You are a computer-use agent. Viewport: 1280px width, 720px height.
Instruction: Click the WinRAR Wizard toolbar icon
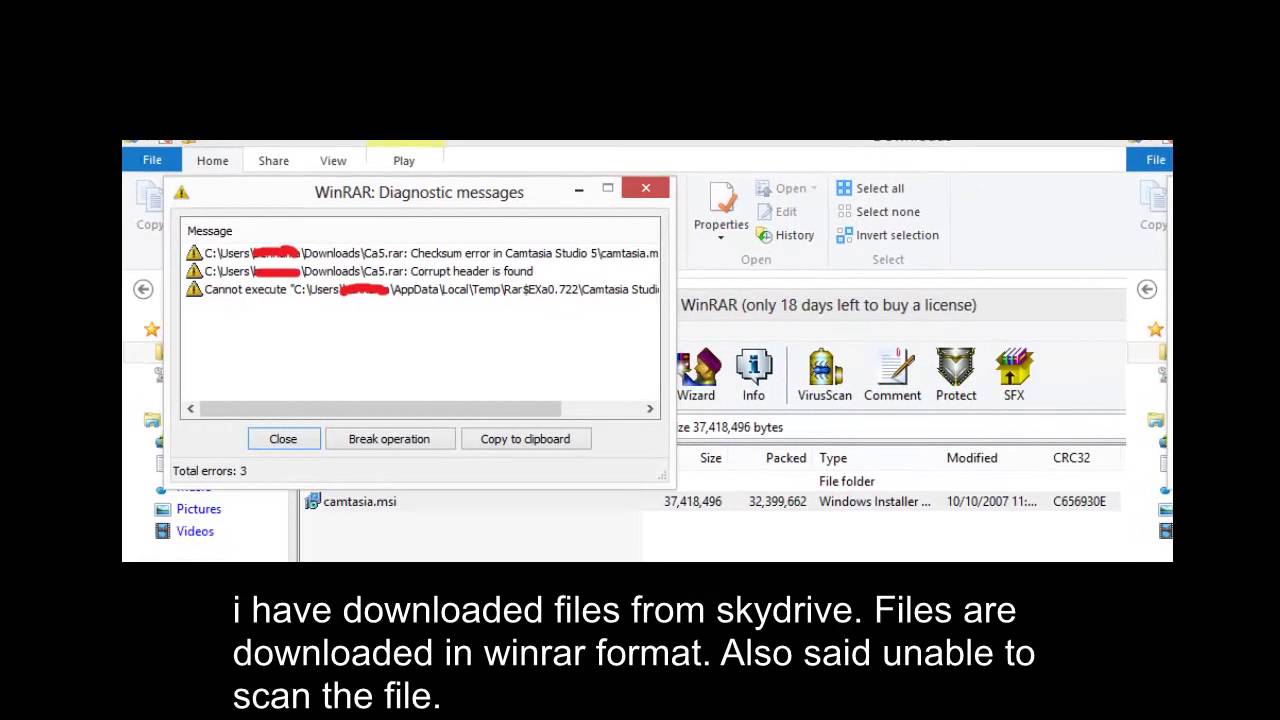tap(697, 375)
